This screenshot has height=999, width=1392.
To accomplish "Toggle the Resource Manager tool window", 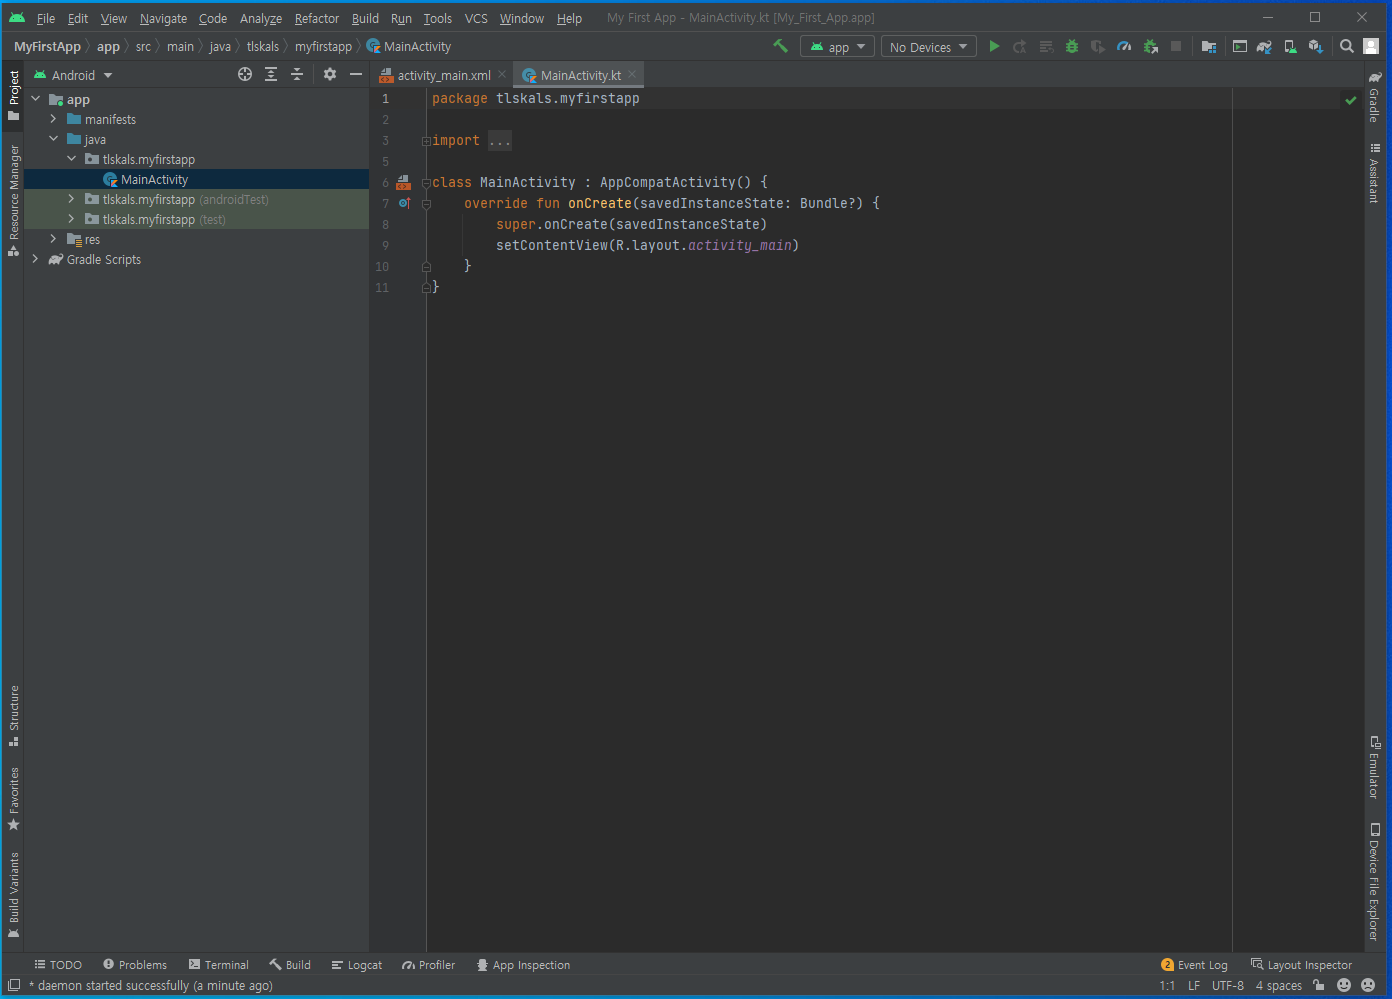I will point(14,200).
